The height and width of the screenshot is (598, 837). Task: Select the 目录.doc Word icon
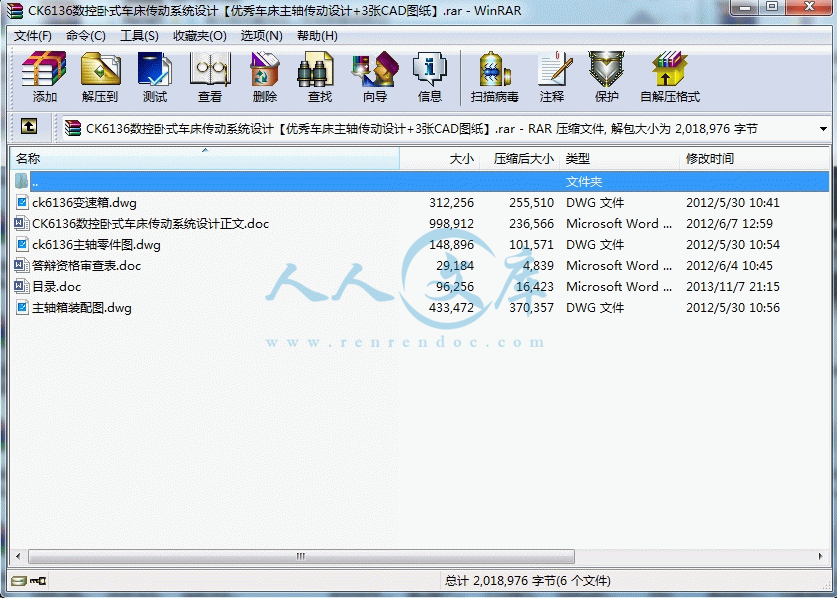click(x=22, y=286)
